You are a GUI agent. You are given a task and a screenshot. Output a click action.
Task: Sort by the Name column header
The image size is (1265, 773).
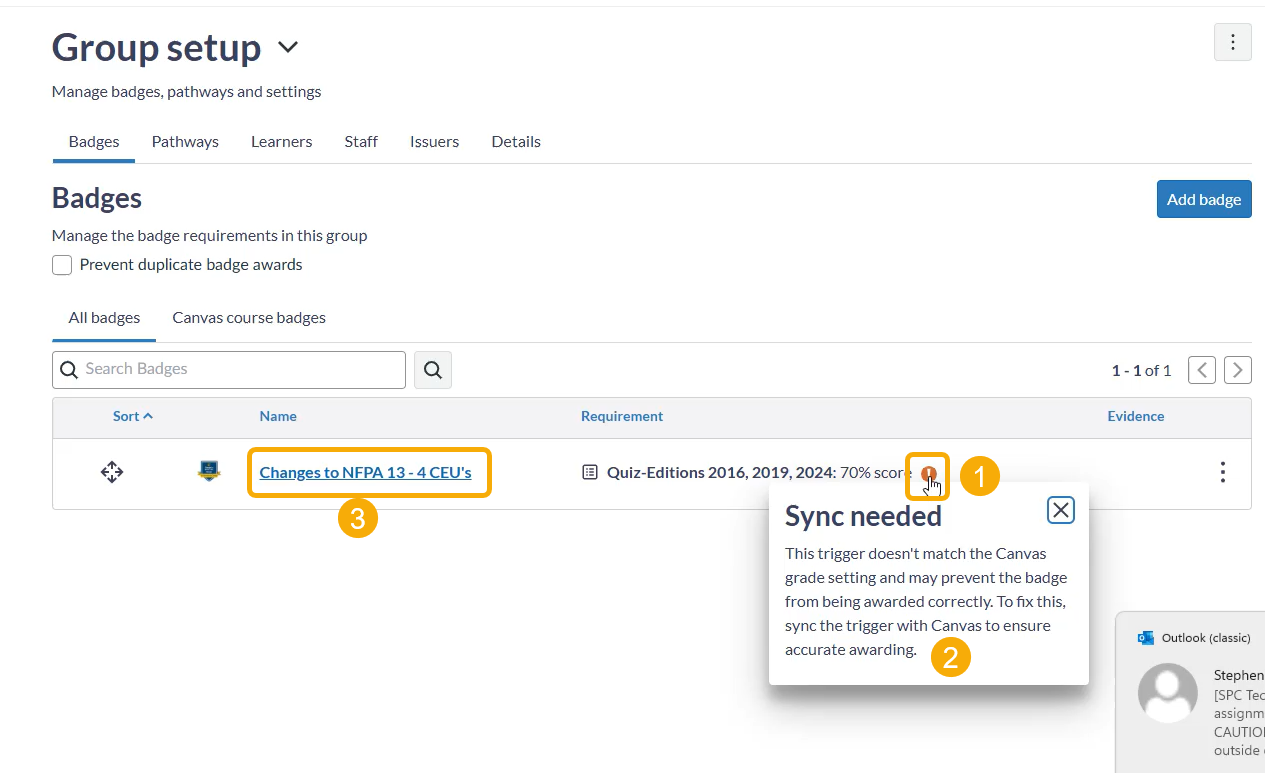(278, 416)
